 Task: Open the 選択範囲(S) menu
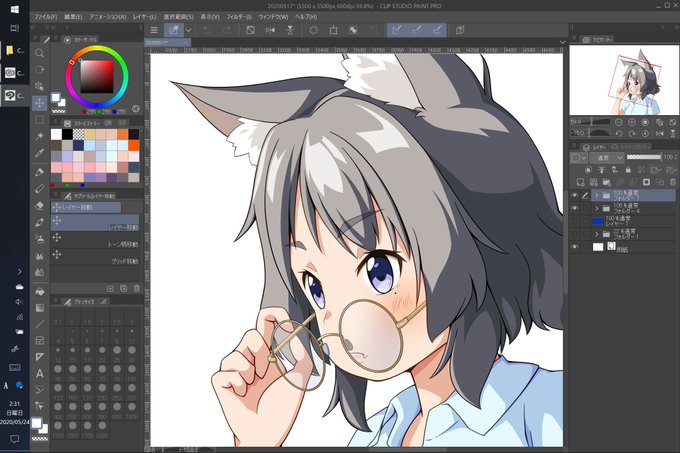pos(178,17)
